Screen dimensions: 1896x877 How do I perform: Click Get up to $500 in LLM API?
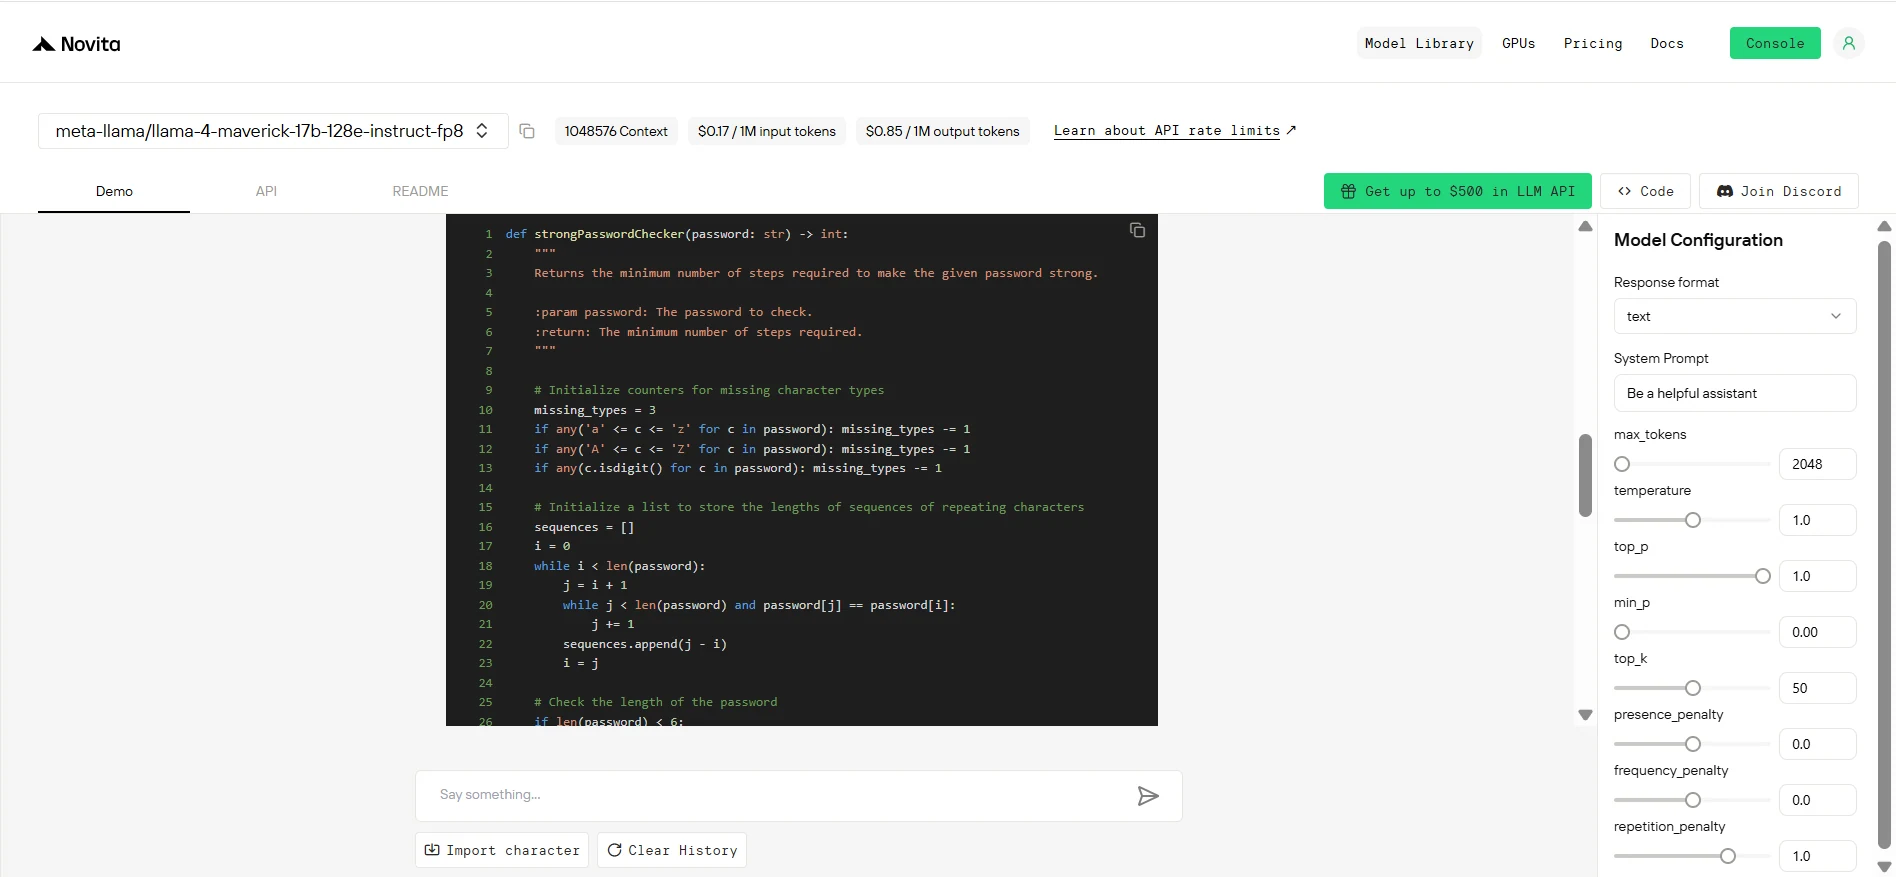pos(1457,191)
